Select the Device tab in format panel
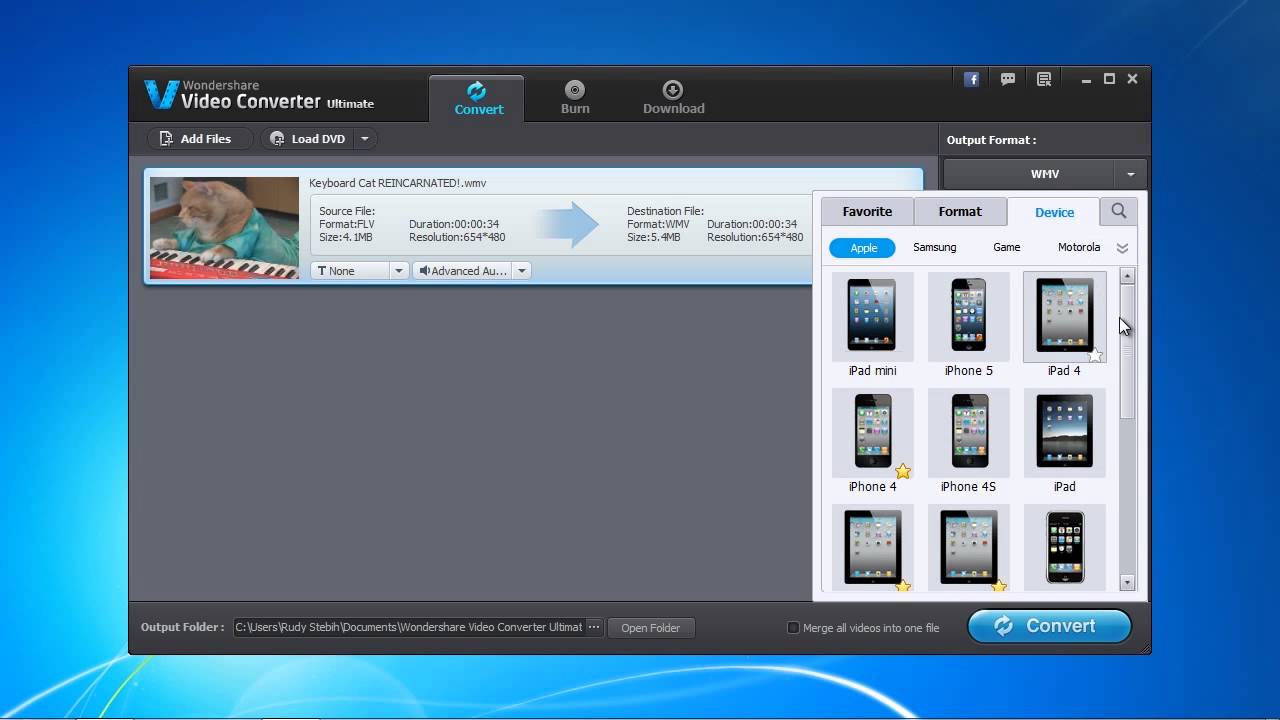 pyautogui.click(x=1054, y=212)
